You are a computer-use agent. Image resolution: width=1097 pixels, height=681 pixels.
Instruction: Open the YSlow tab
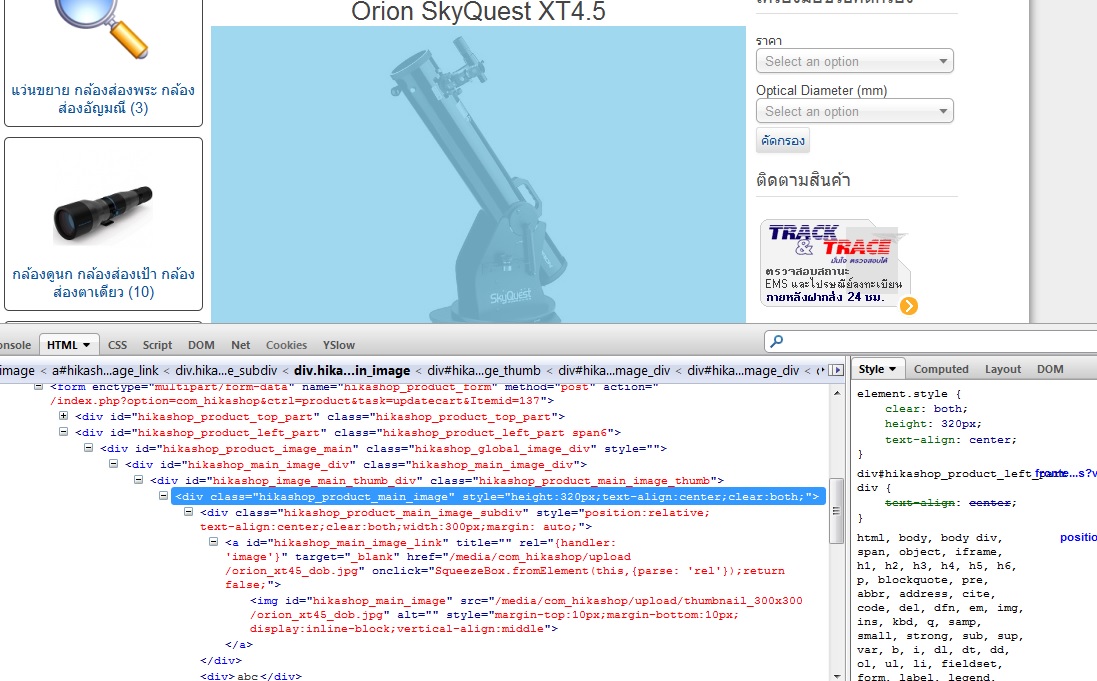[x=339, y=345]
